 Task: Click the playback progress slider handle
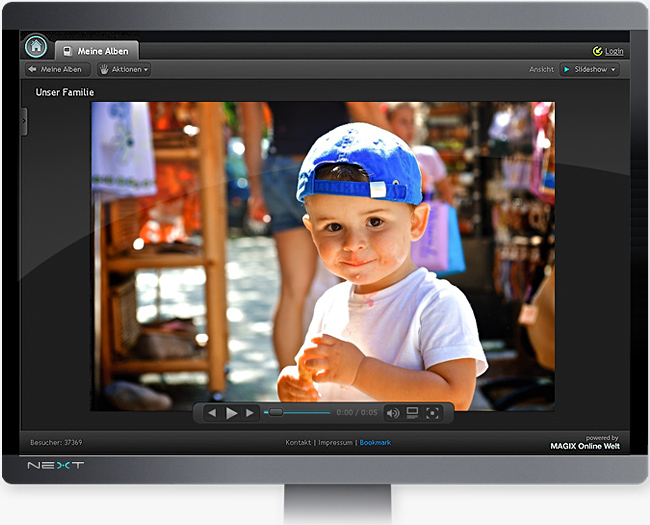[276, 412]
